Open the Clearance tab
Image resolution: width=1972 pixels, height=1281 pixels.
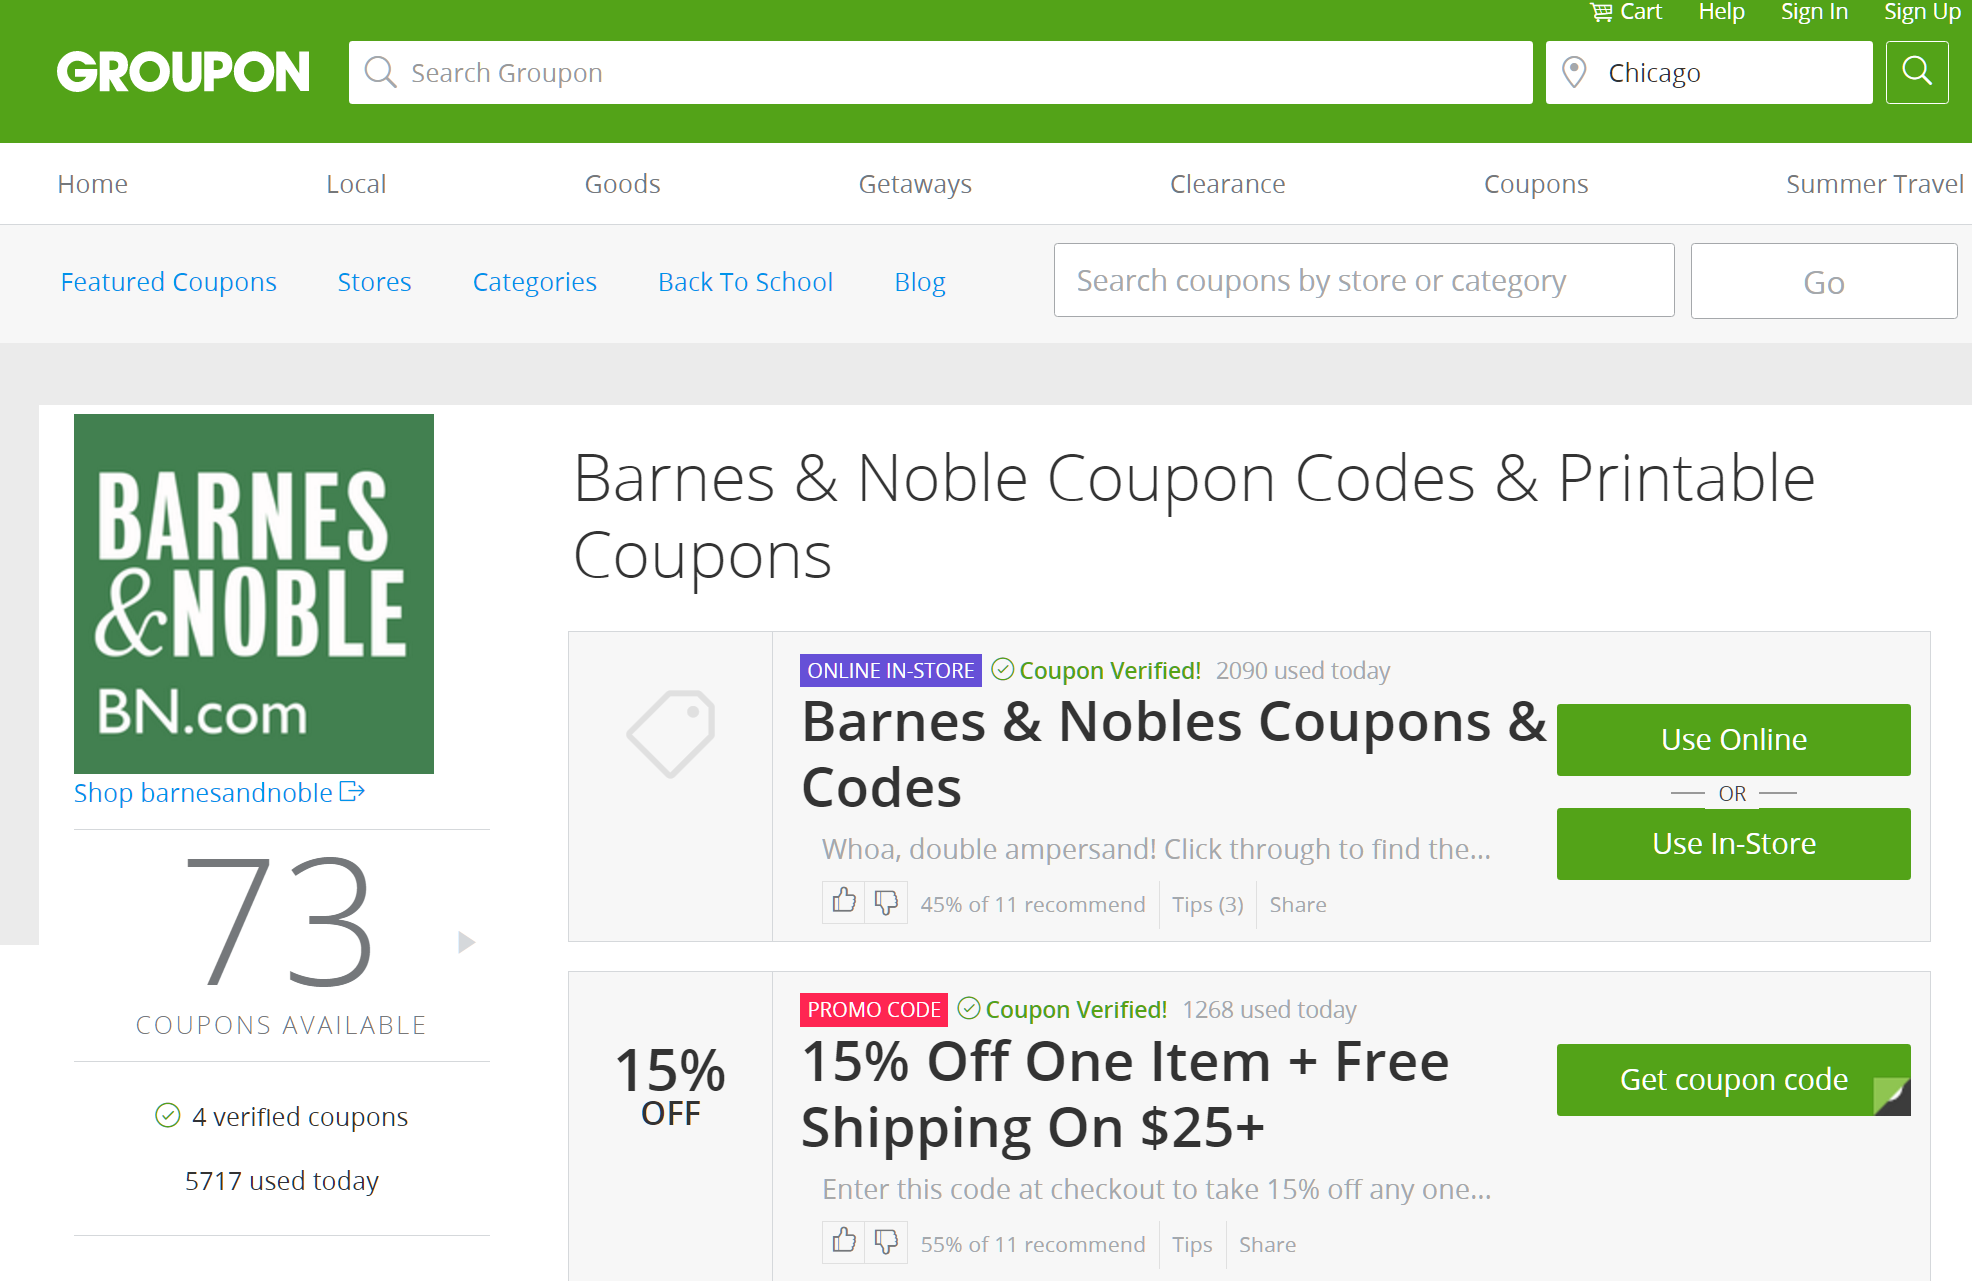1227,184
